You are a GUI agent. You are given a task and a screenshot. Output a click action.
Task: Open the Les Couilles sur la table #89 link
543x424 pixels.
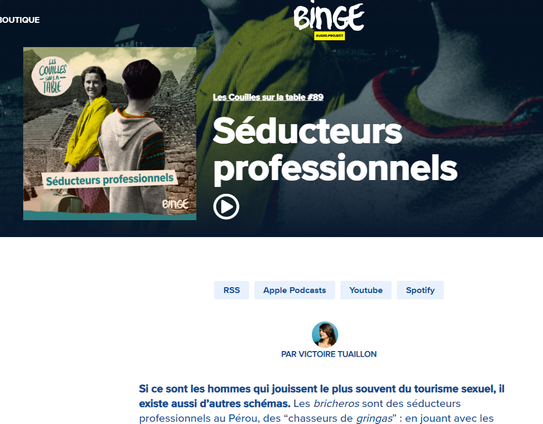tap(268, 97)
